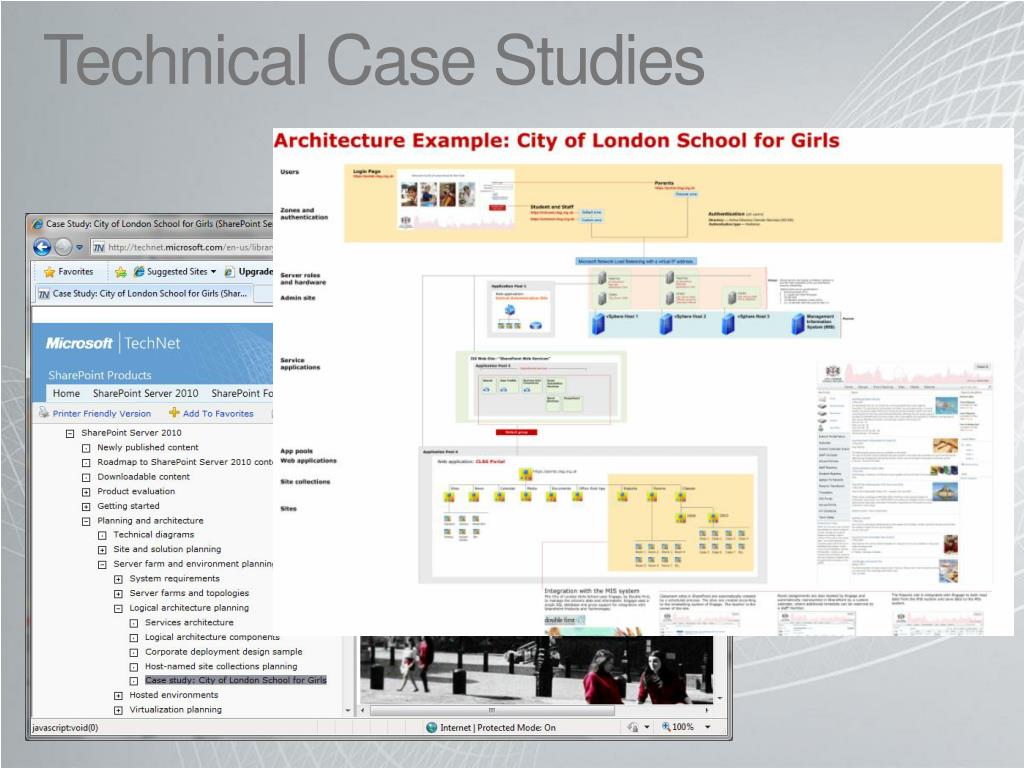Open SharePoint Products heading link
Viewport: 1024px width, 768px height.
(100, 375)
